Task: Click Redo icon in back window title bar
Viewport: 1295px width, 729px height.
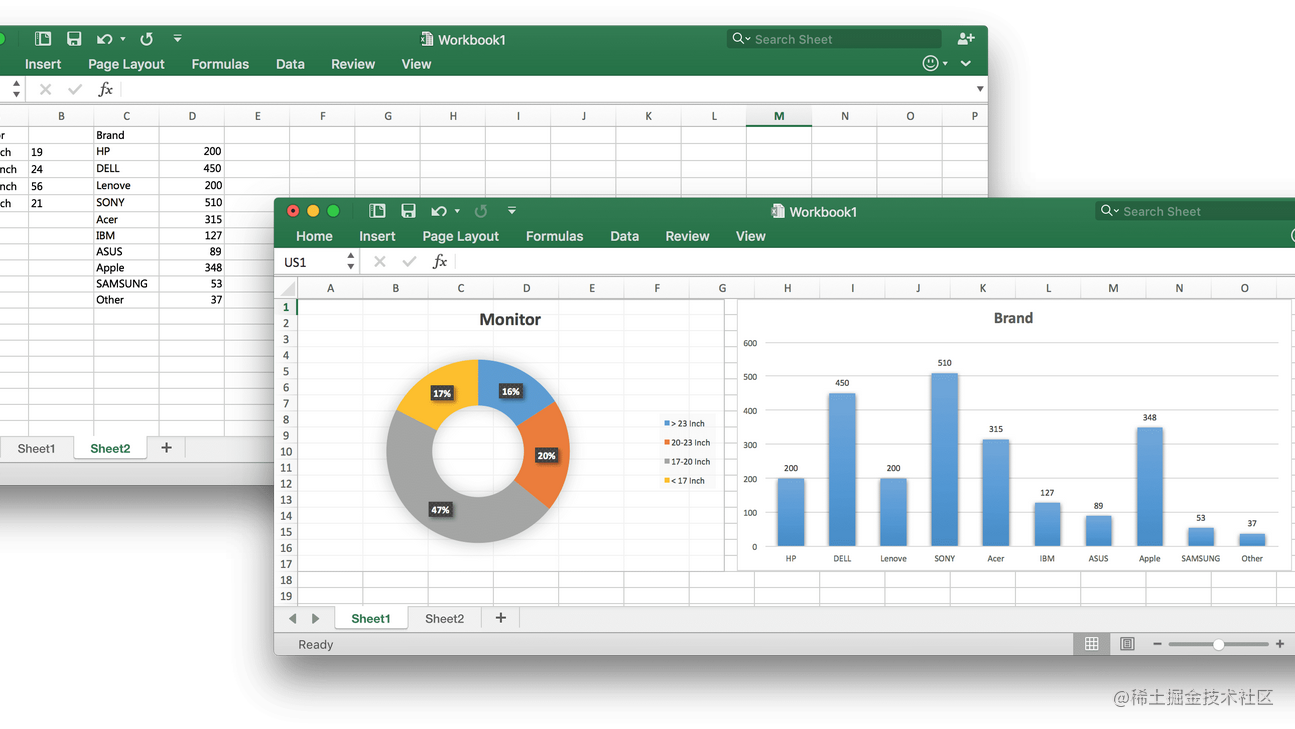Action: [147, 39]
